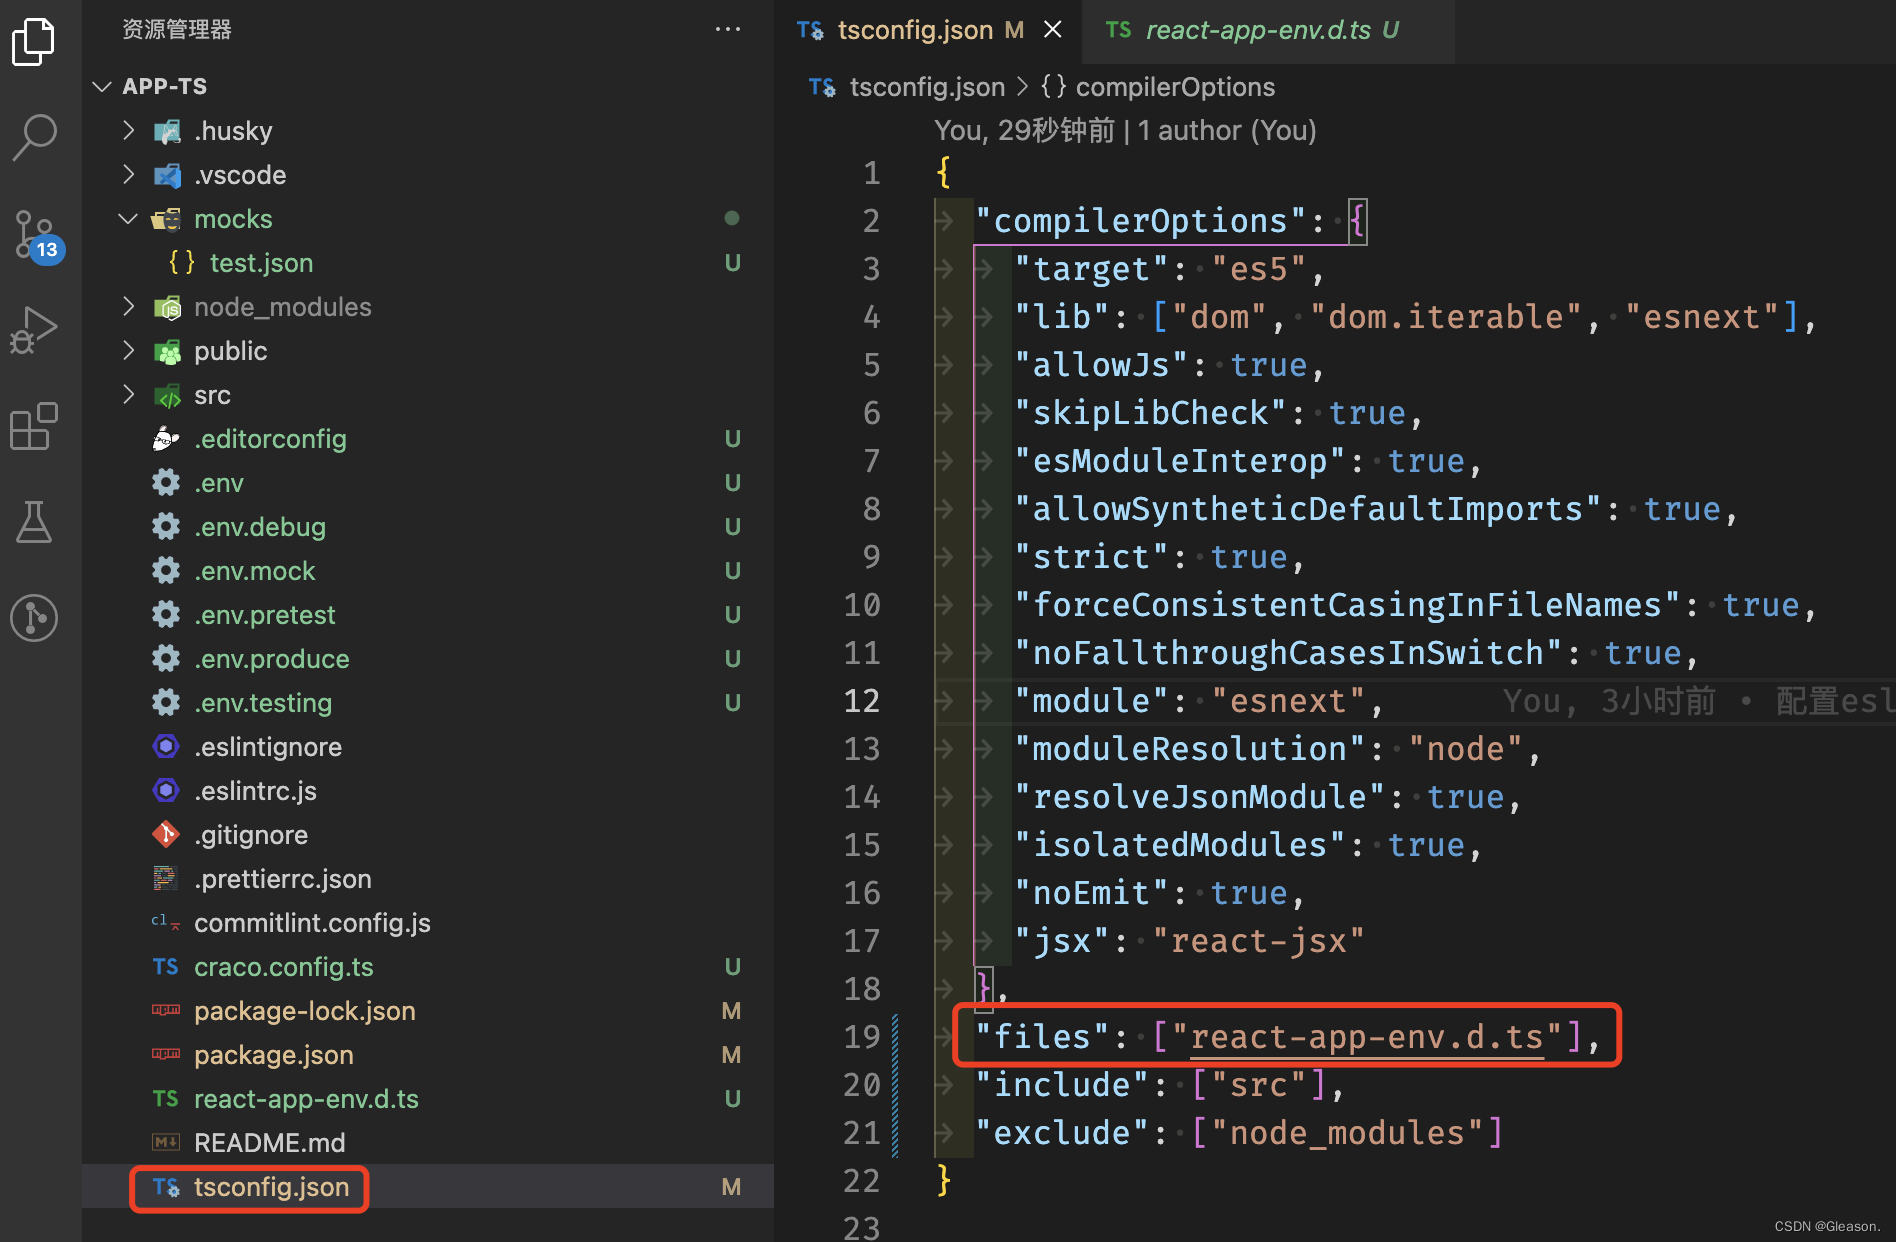
Task: Click the braces icon beside test.json
Action: tap(182, 262)
